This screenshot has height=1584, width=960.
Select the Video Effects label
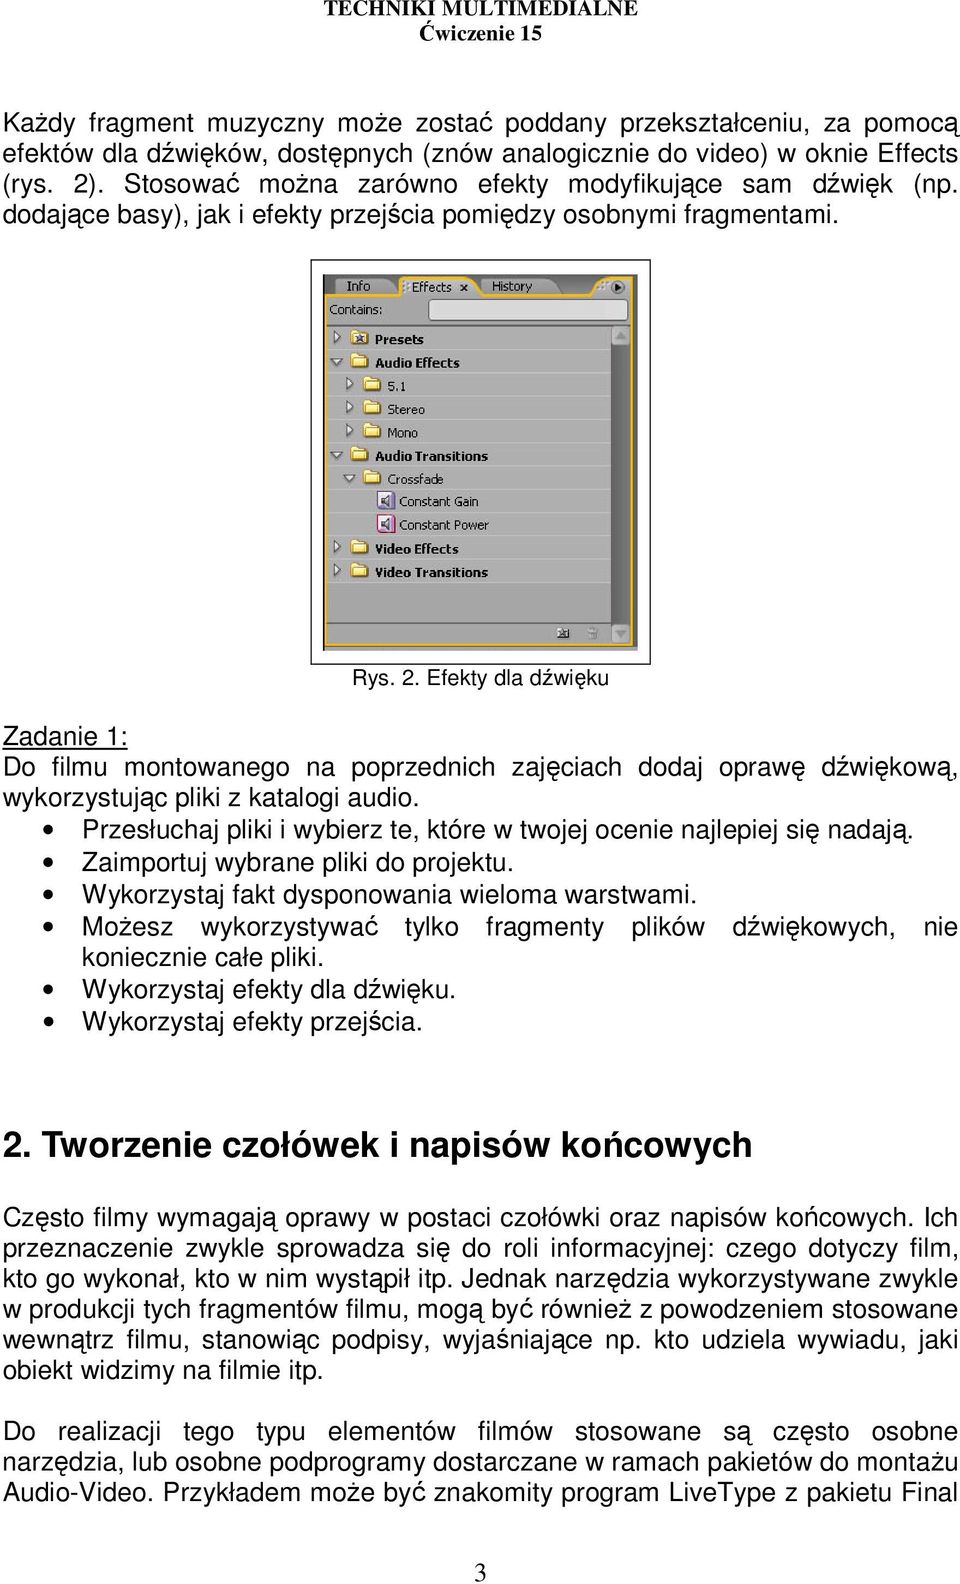coord(416,549)
